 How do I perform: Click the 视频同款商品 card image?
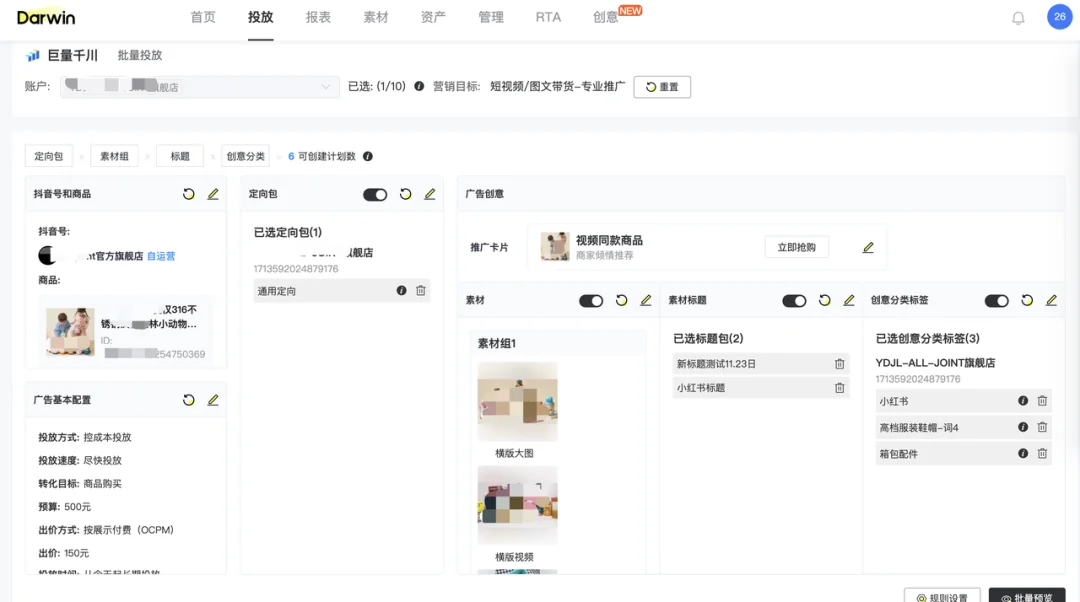pos(555,247)
